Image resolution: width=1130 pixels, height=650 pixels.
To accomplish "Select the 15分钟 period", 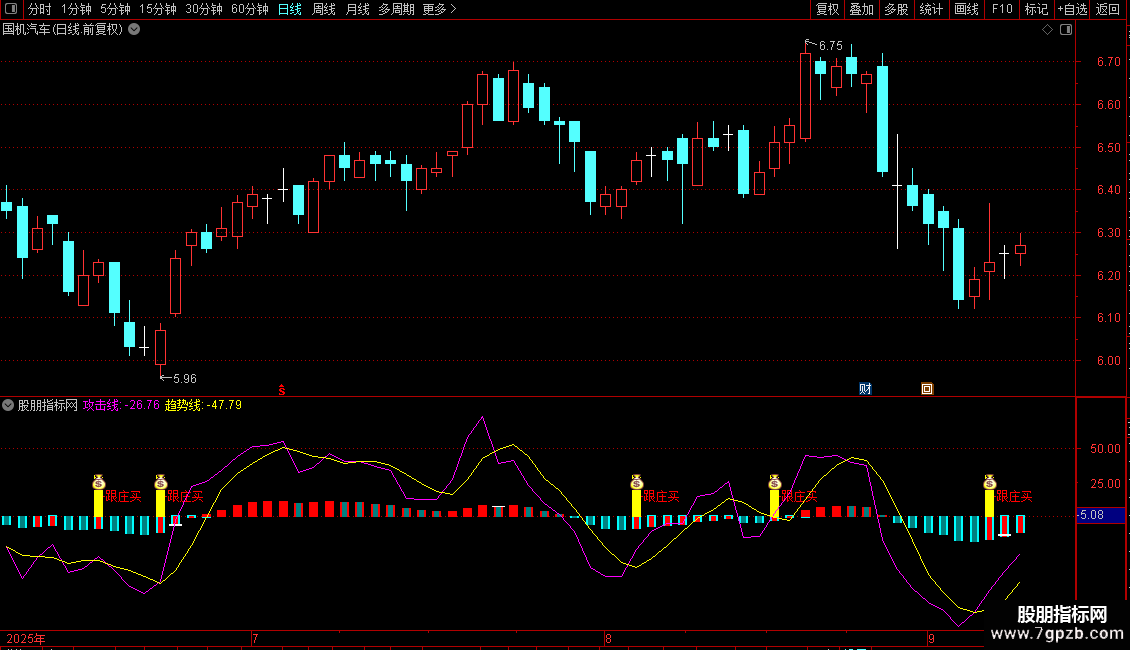I will coord(158,9).
